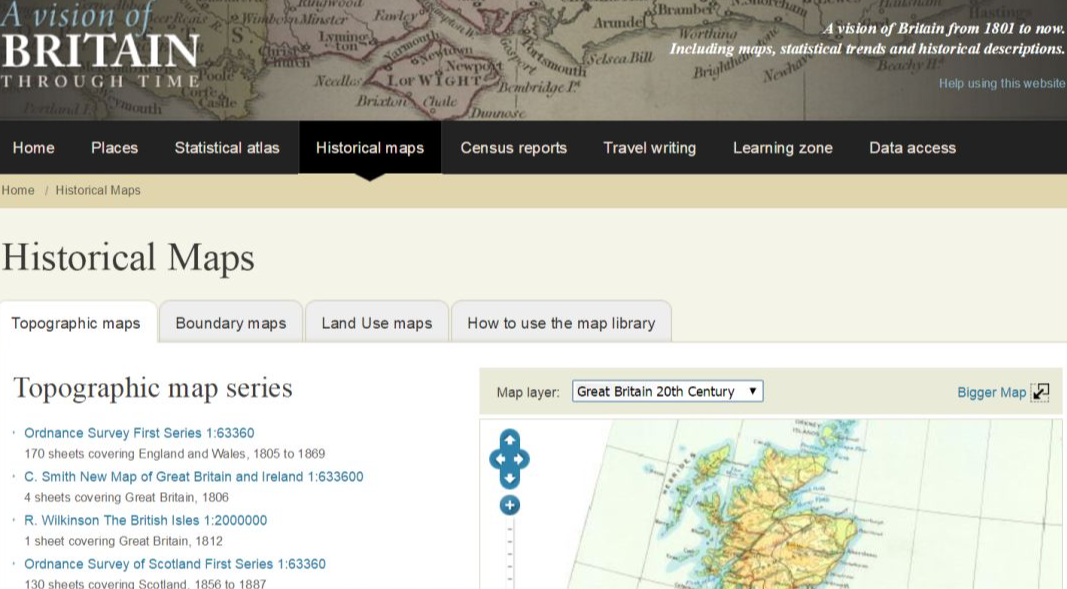
Task: Click text '170 sheets covering England and Wales'
Action: point(175,454)
